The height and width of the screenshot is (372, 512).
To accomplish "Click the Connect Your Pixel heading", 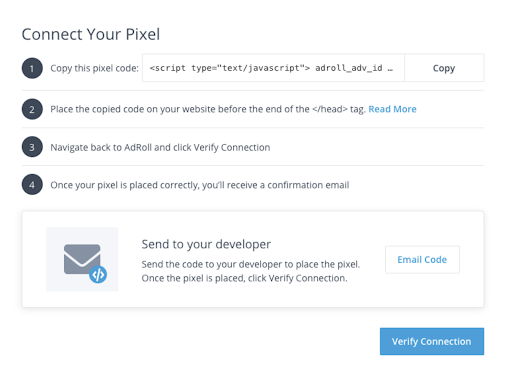I will 91,34.
